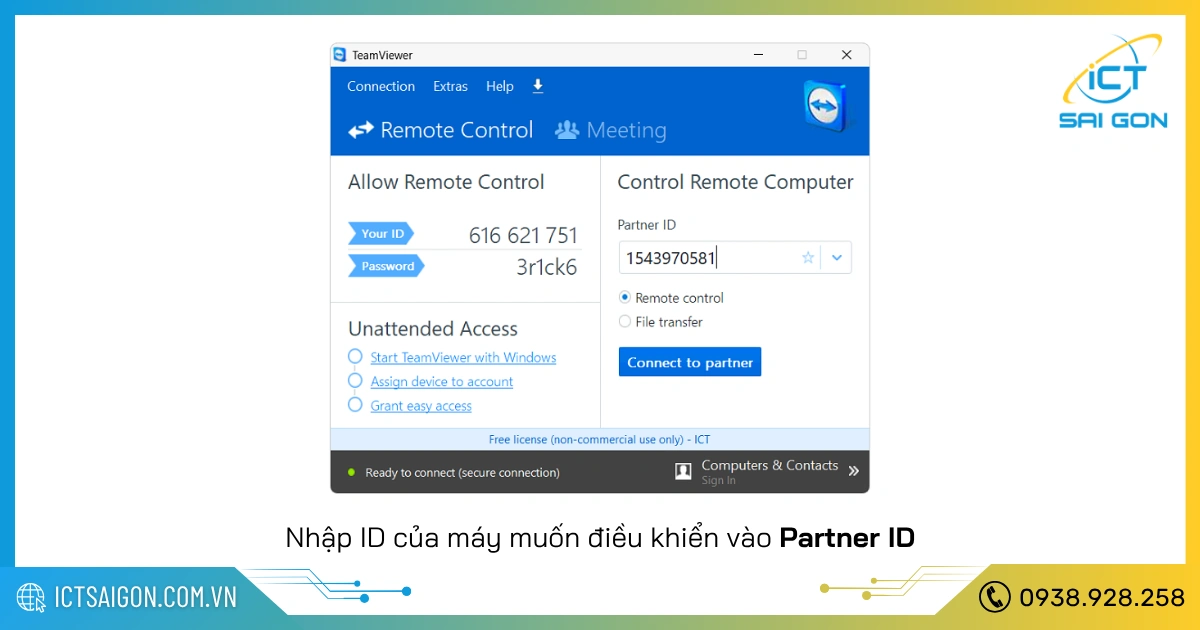The width and height of the screenshot is (1200, 630).
Task: Toggle Grant easy access circle
Action: click(x=355, y=405)
